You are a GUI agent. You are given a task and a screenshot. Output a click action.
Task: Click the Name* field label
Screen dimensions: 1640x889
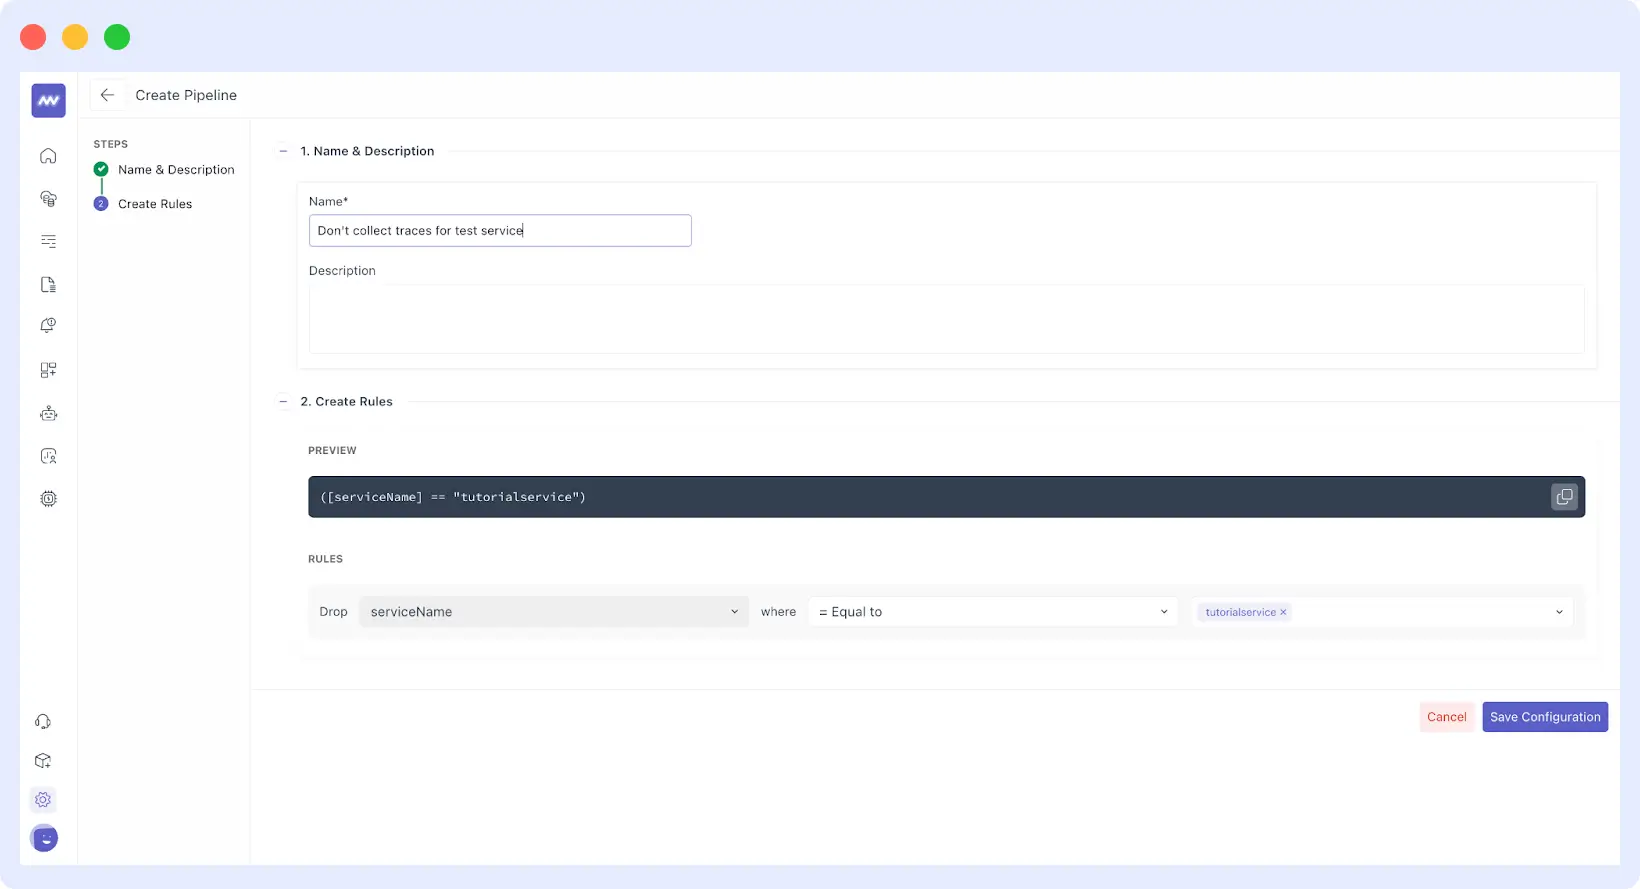click(x=328, y=202)
